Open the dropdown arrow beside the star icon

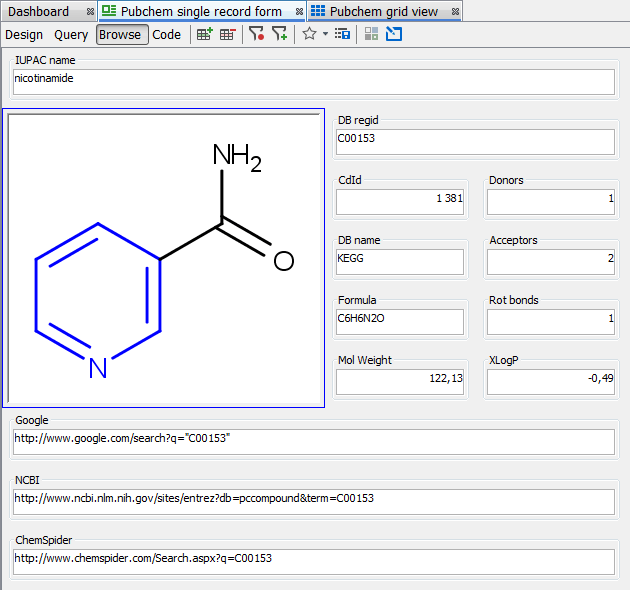[x=325, y=34]
